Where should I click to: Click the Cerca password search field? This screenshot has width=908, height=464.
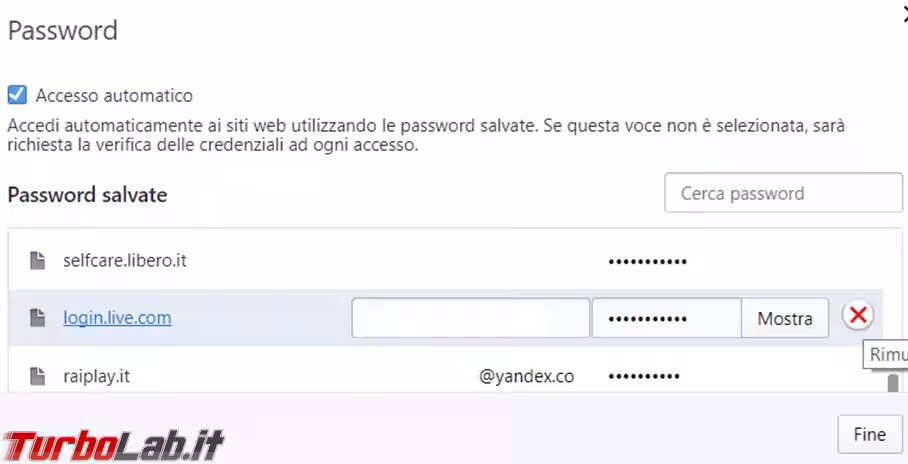click(783, 193)
